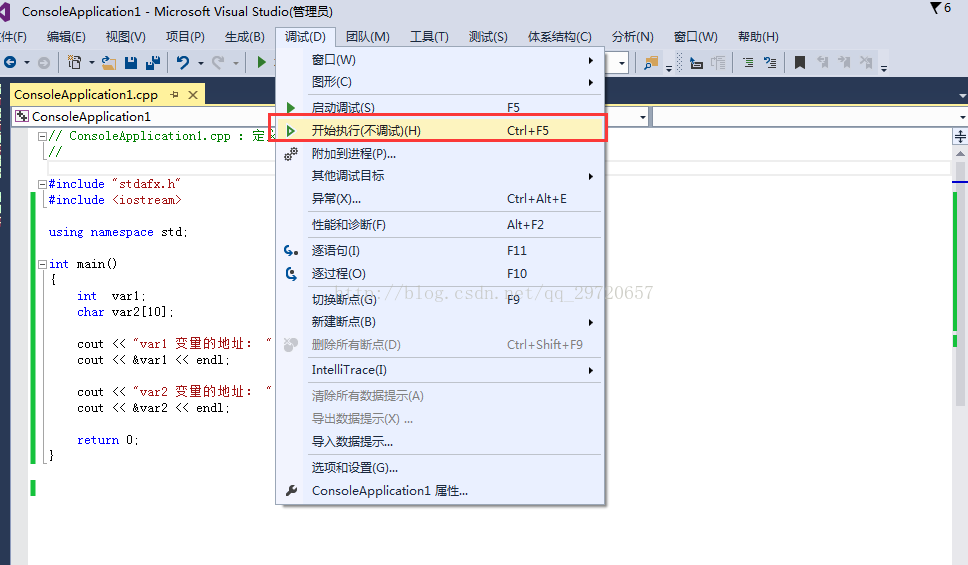Click the Save All icon

152,62
